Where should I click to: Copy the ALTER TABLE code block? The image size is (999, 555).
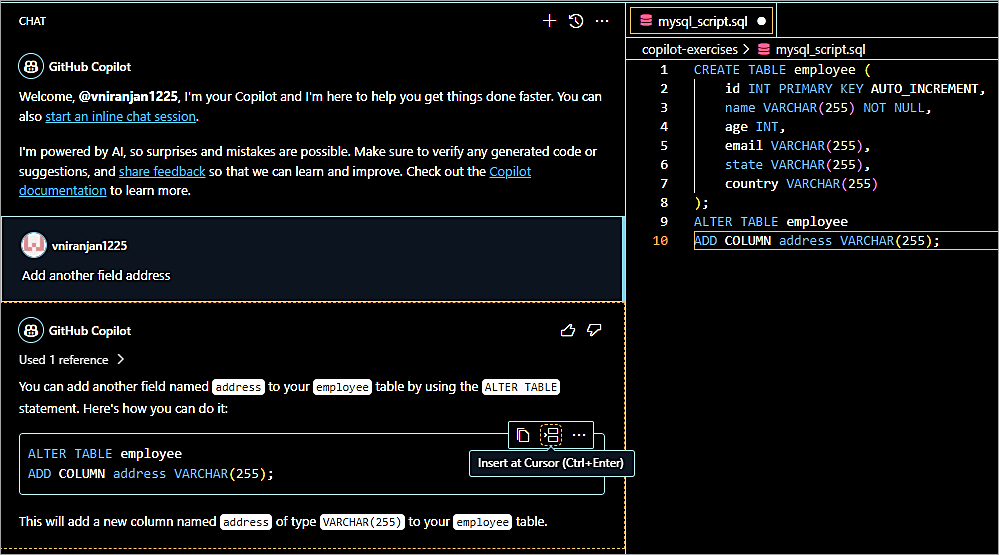pyautogui.click(x=523, y=435)
